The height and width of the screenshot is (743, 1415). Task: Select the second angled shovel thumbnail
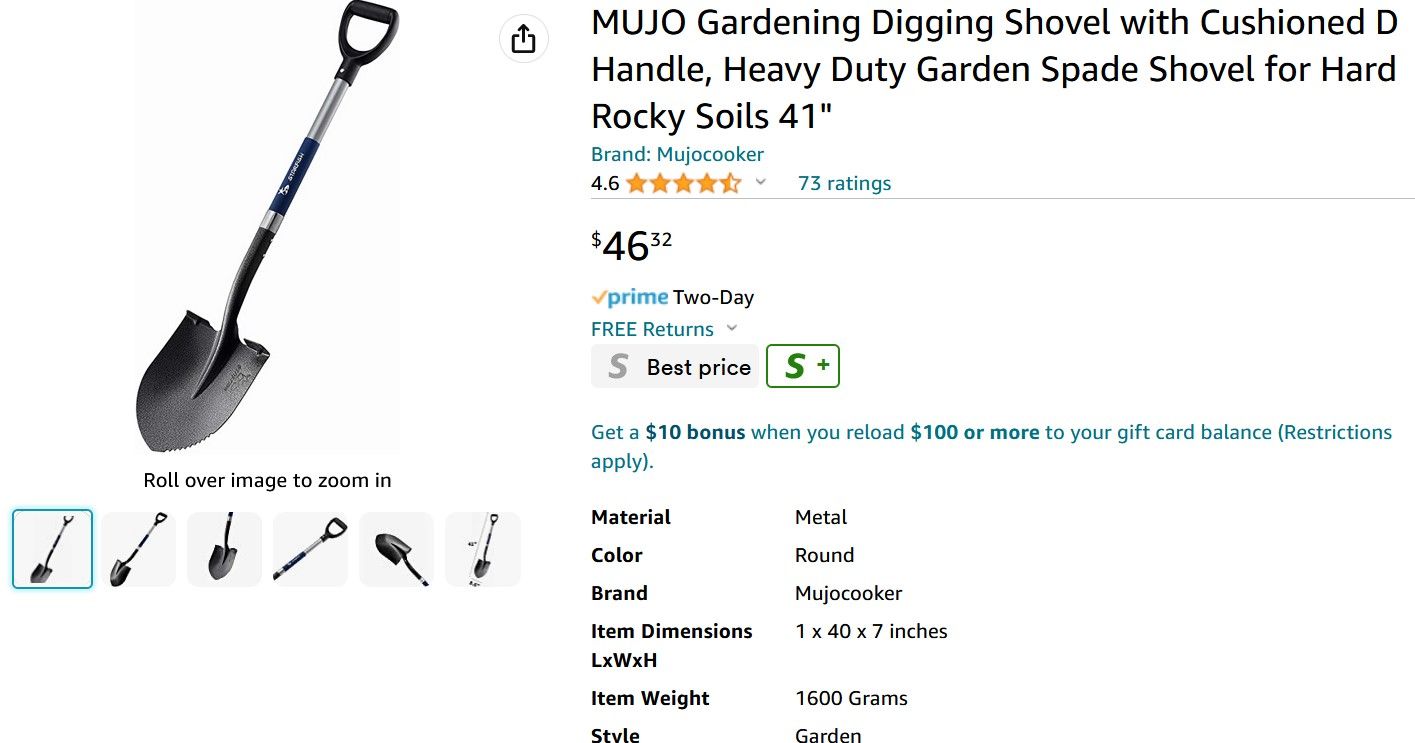coord(138,549)
